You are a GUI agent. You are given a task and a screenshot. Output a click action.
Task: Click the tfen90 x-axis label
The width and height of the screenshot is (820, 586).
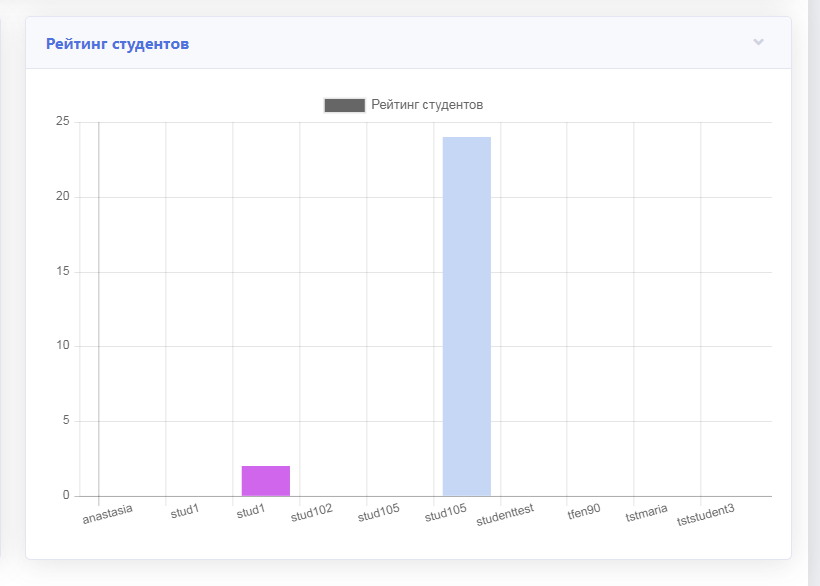pyautogui.click(x=584, y=511)
